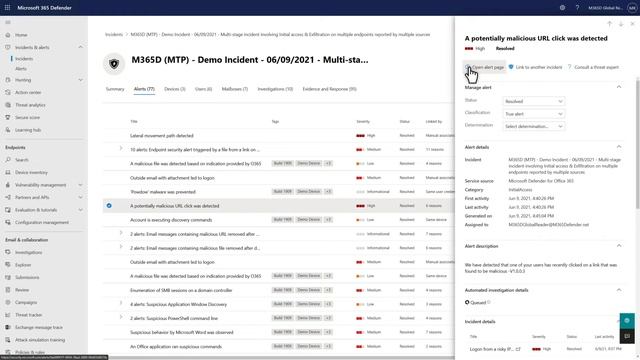Click the Secure score trophy icon
The image size is (640, 360).
[8, 117]
